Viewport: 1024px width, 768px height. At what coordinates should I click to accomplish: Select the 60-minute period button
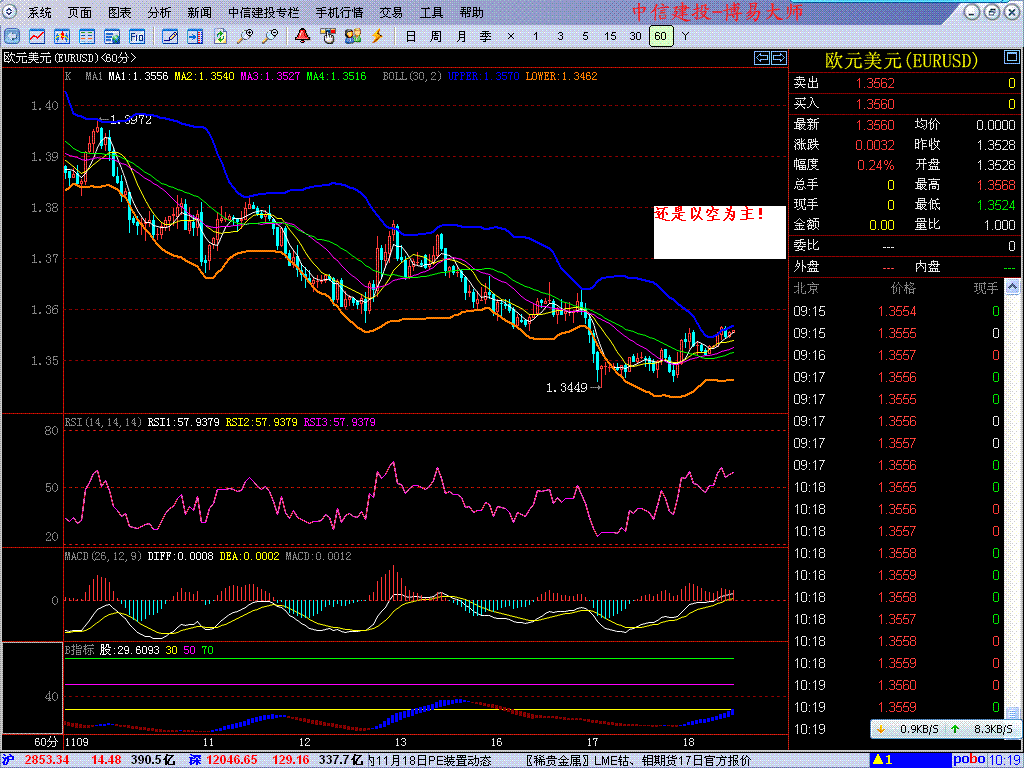(660, 36)
